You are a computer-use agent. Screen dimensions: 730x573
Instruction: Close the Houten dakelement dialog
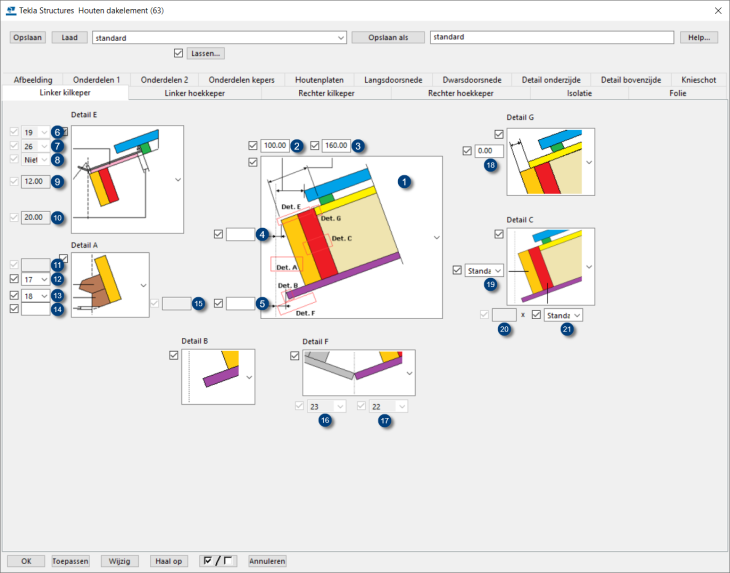coord(718,10)
